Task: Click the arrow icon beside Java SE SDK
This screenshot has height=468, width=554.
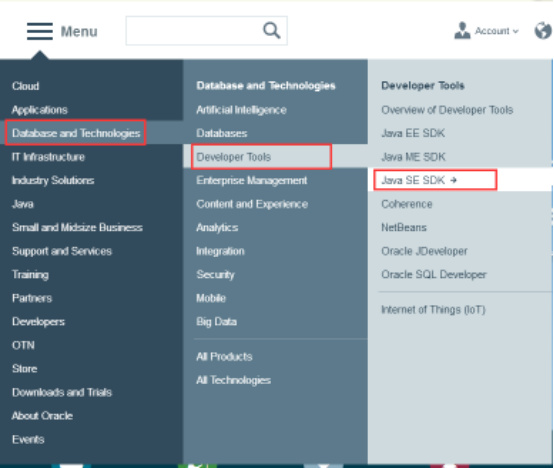Action: (454, 180)
